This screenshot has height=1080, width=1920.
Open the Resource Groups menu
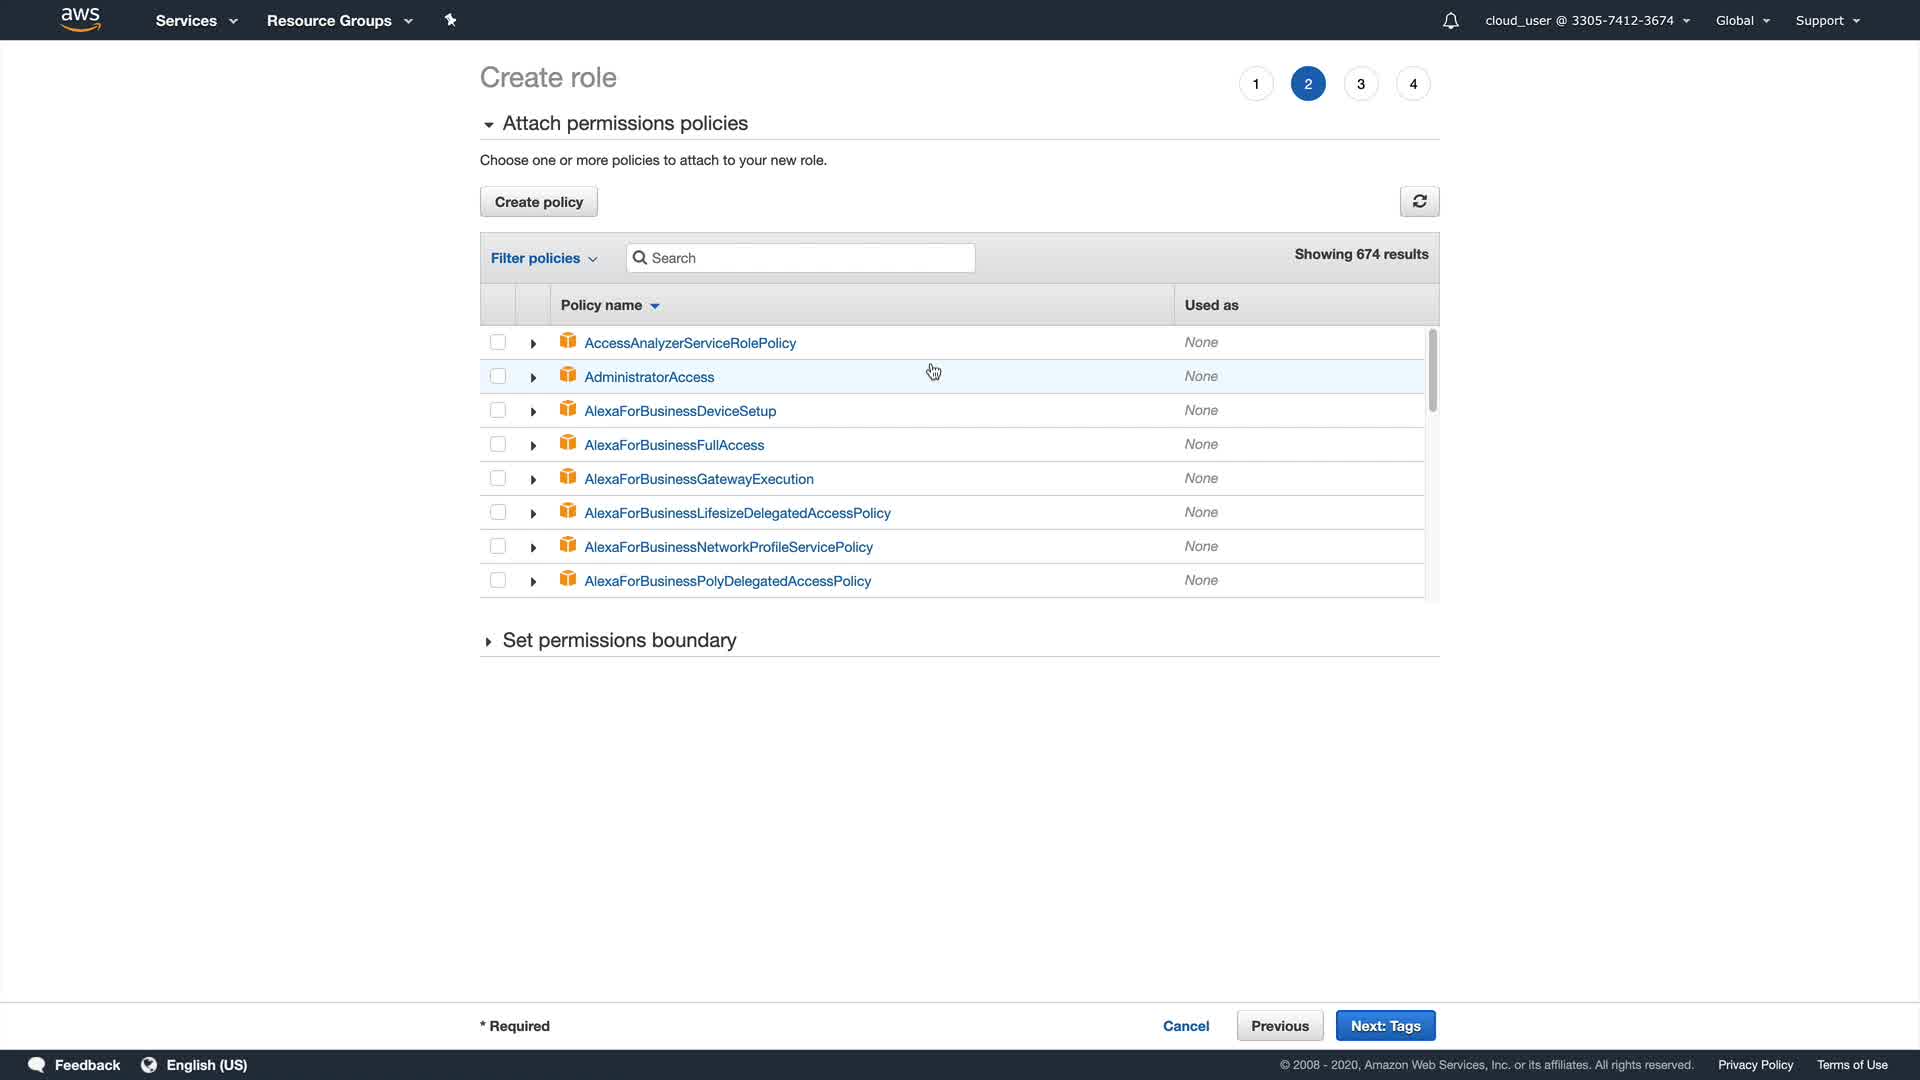coord(339,20)
